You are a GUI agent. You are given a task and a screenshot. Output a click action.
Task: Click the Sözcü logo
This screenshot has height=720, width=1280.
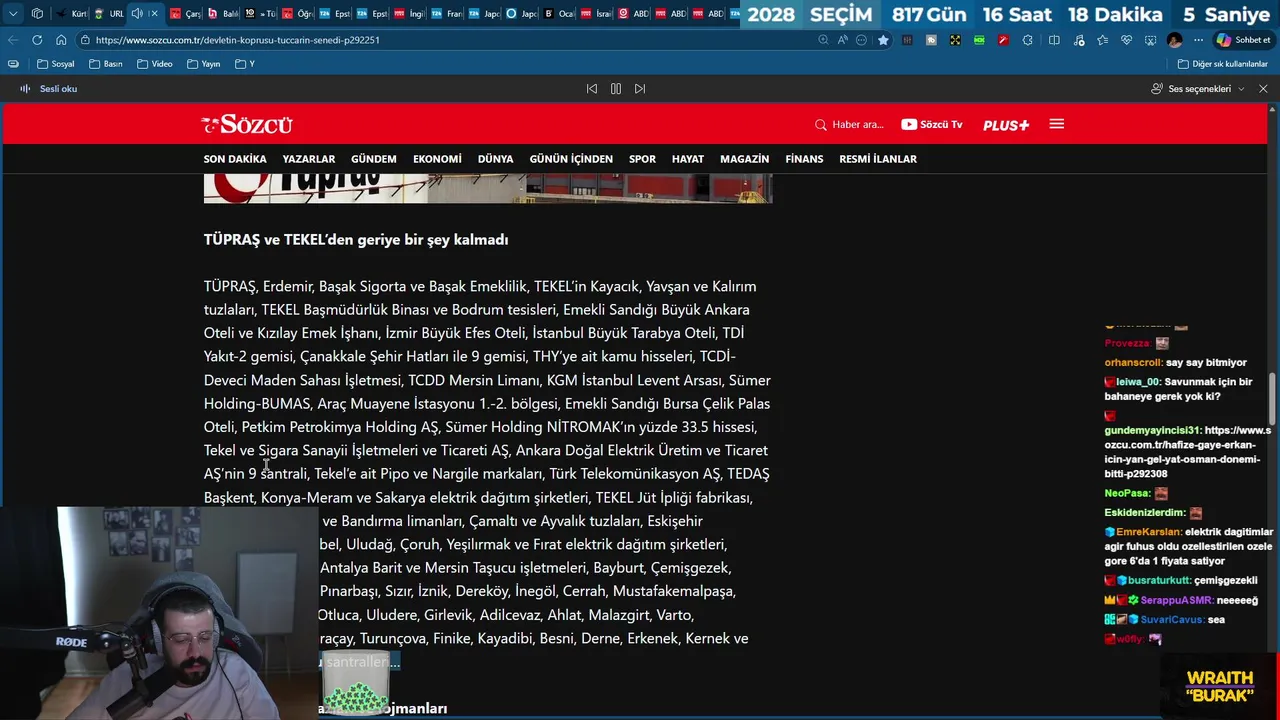click(247, 124)
